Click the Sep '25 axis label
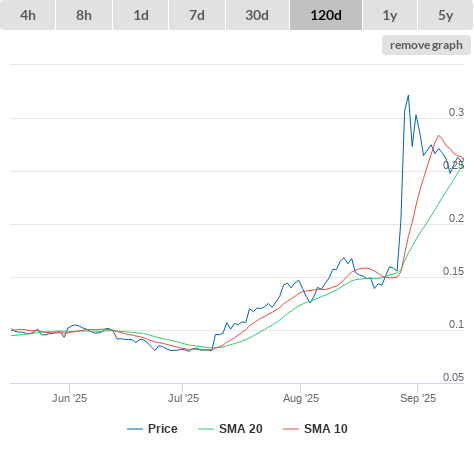 (x=418, y=398)
